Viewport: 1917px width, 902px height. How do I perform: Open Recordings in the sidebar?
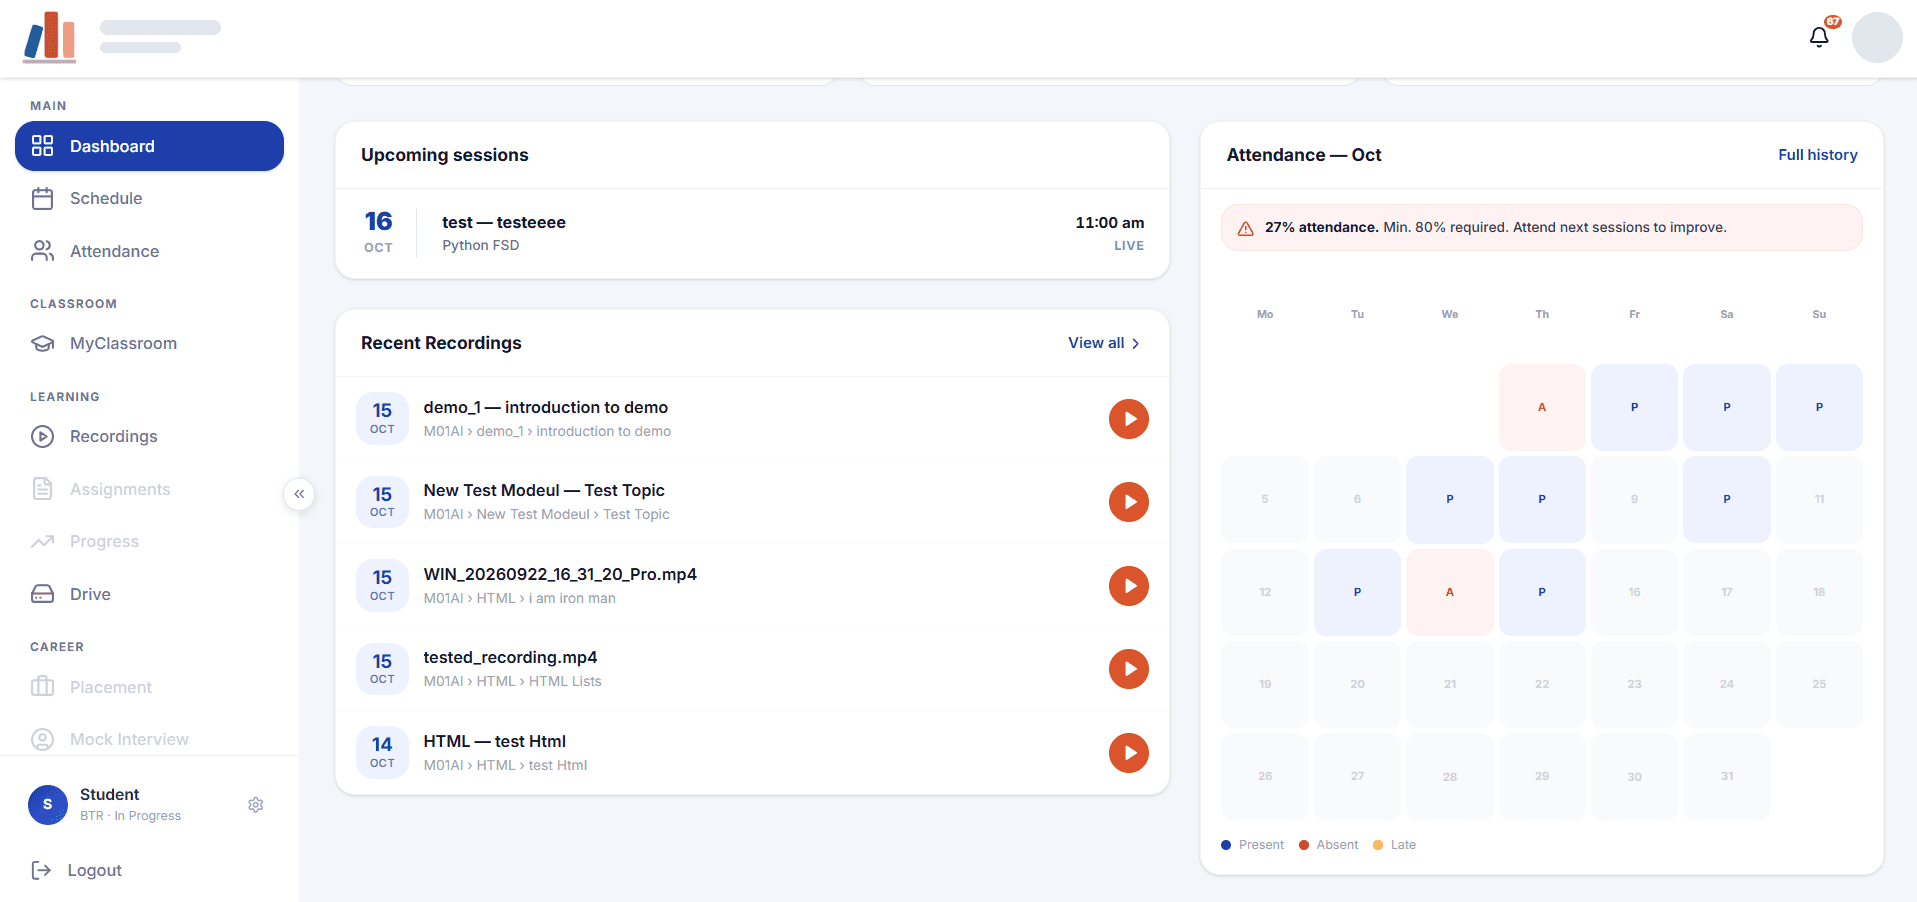tap(149, 436)
